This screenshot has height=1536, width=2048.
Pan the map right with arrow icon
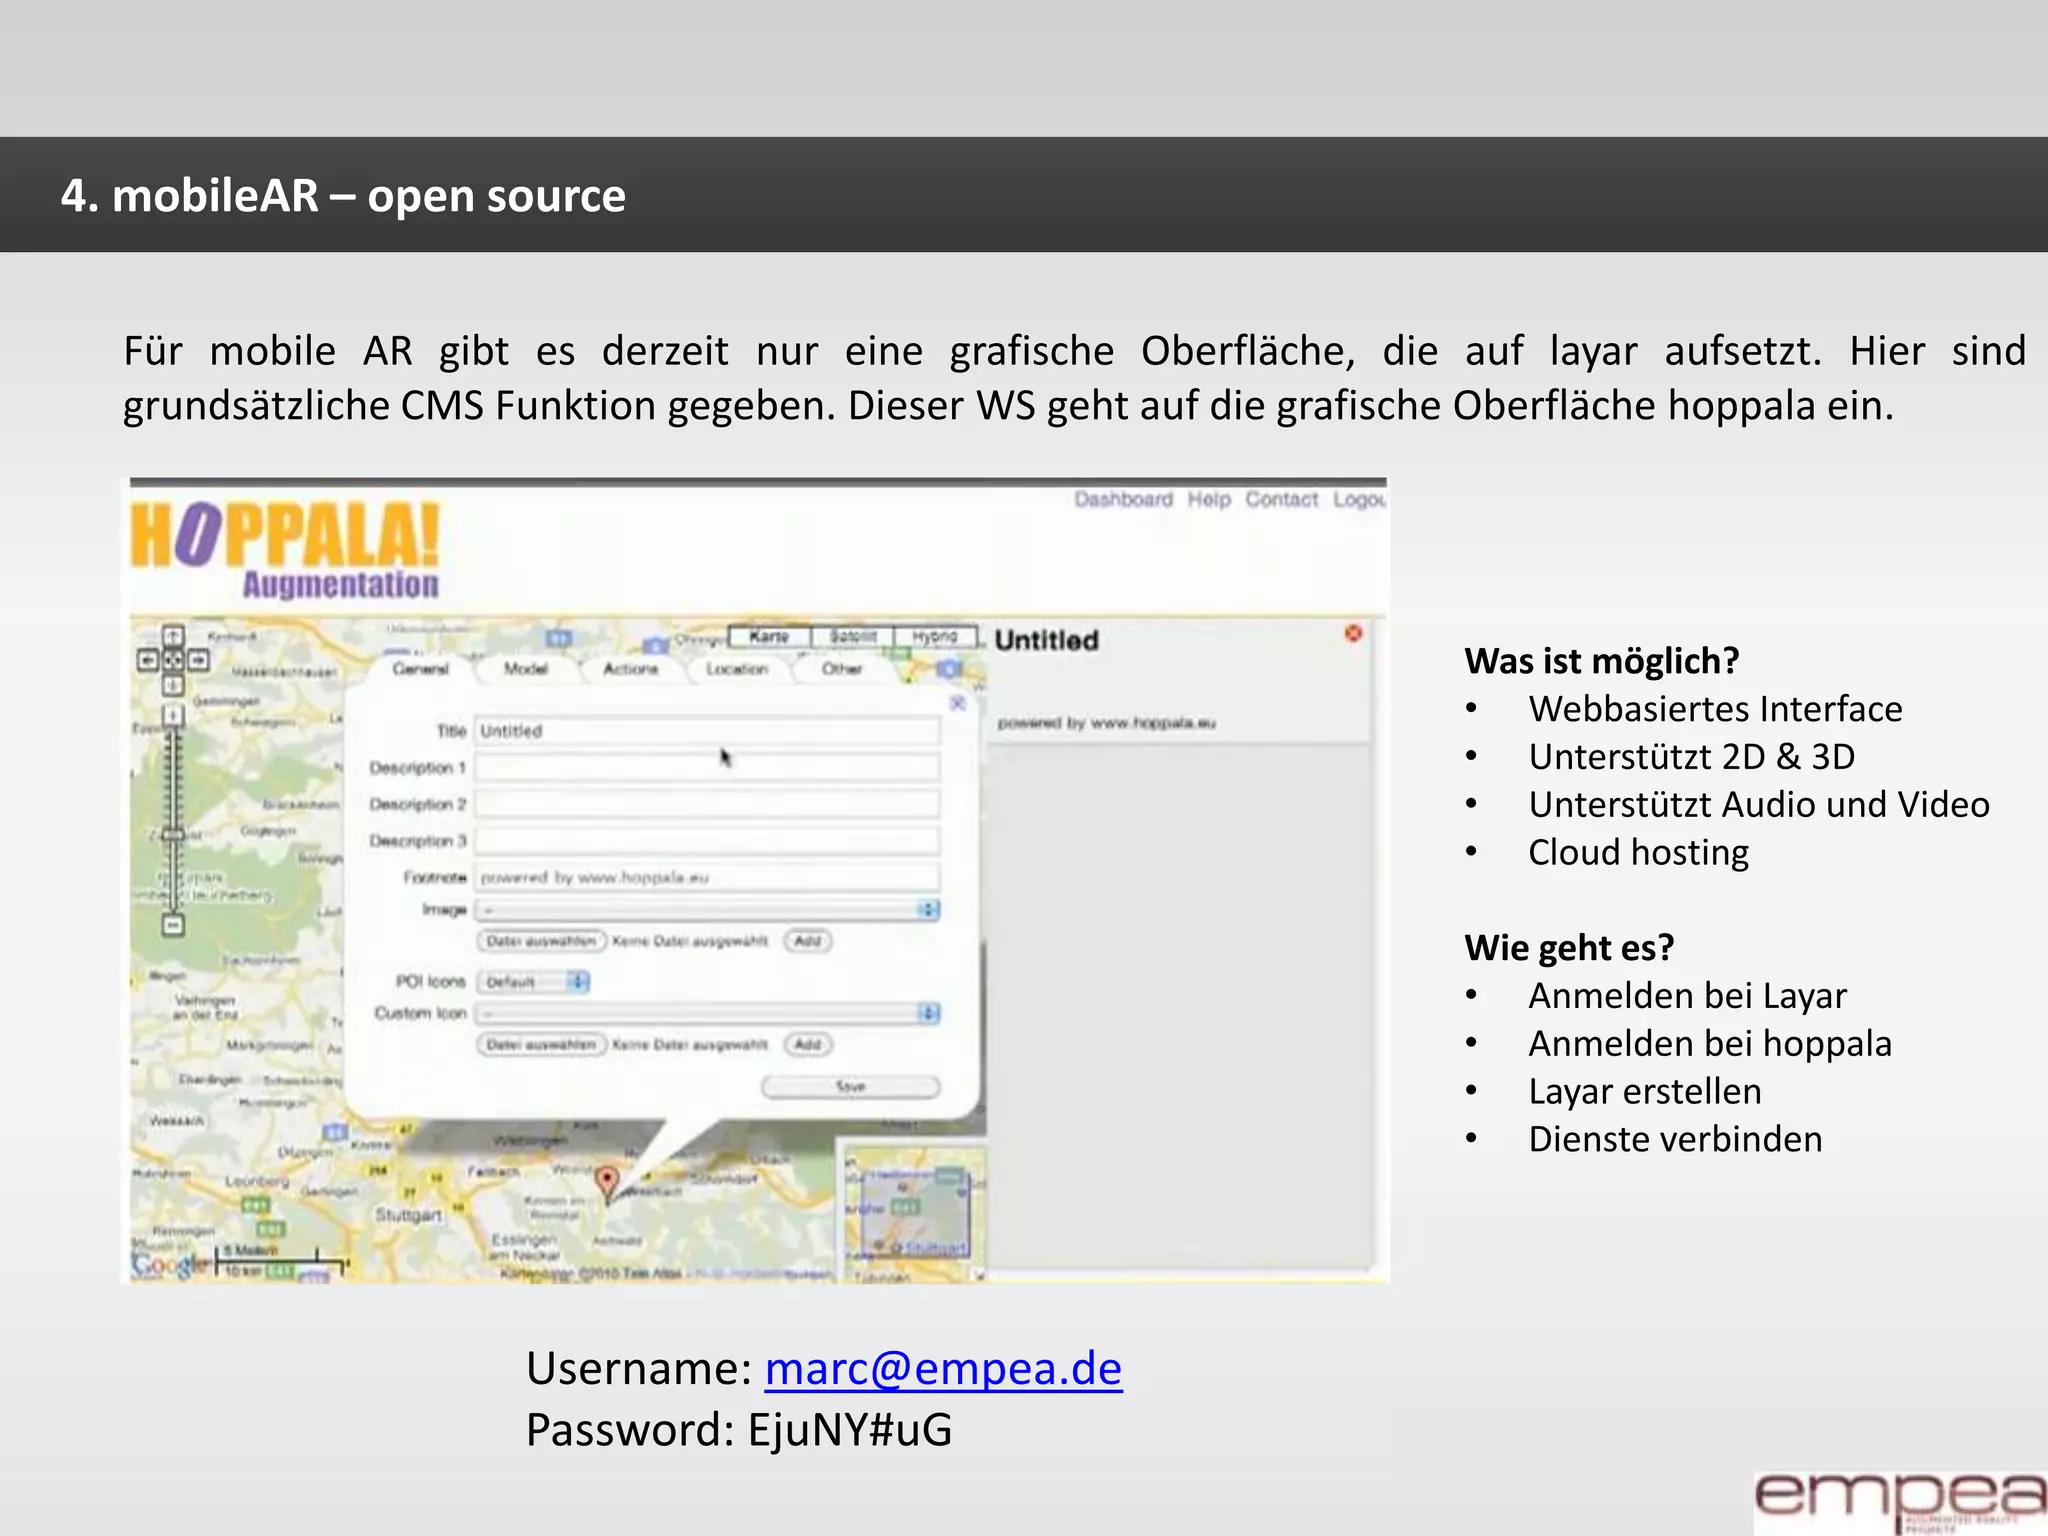(x=199, y=660)
